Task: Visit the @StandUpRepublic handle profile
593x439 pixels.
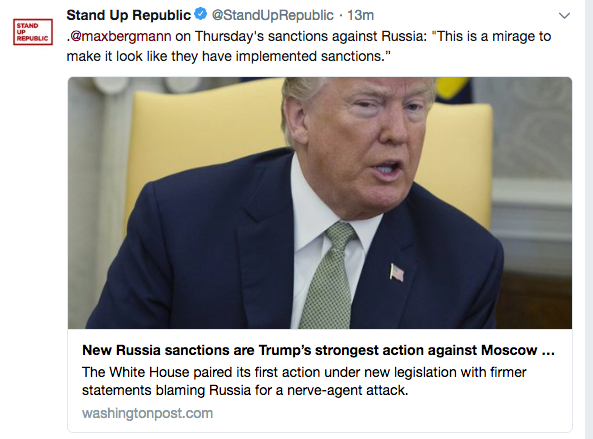Action: [x=272, y=15]
